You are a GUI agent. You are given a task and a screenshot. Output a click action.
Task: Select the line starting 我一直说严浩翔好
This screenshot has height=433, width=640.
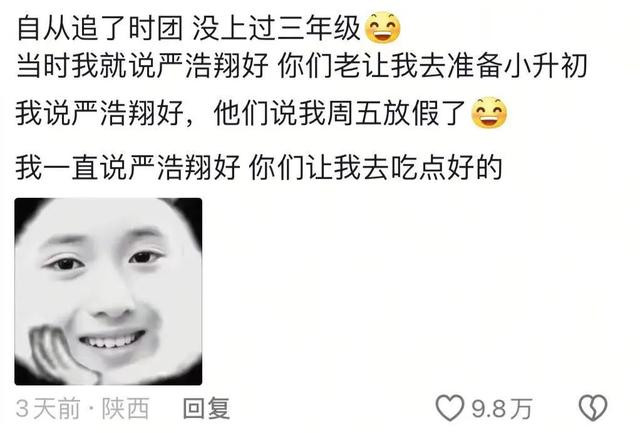(259, 167)
